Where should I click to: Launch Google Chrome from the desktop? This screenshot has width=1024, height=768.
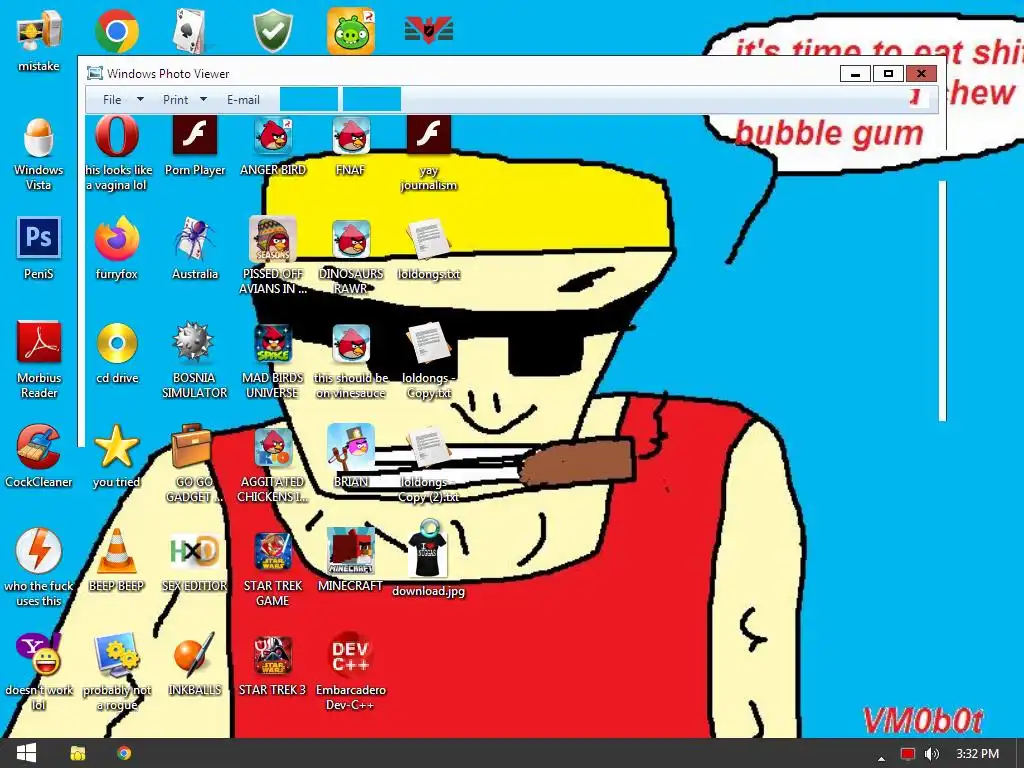(116, 31)
